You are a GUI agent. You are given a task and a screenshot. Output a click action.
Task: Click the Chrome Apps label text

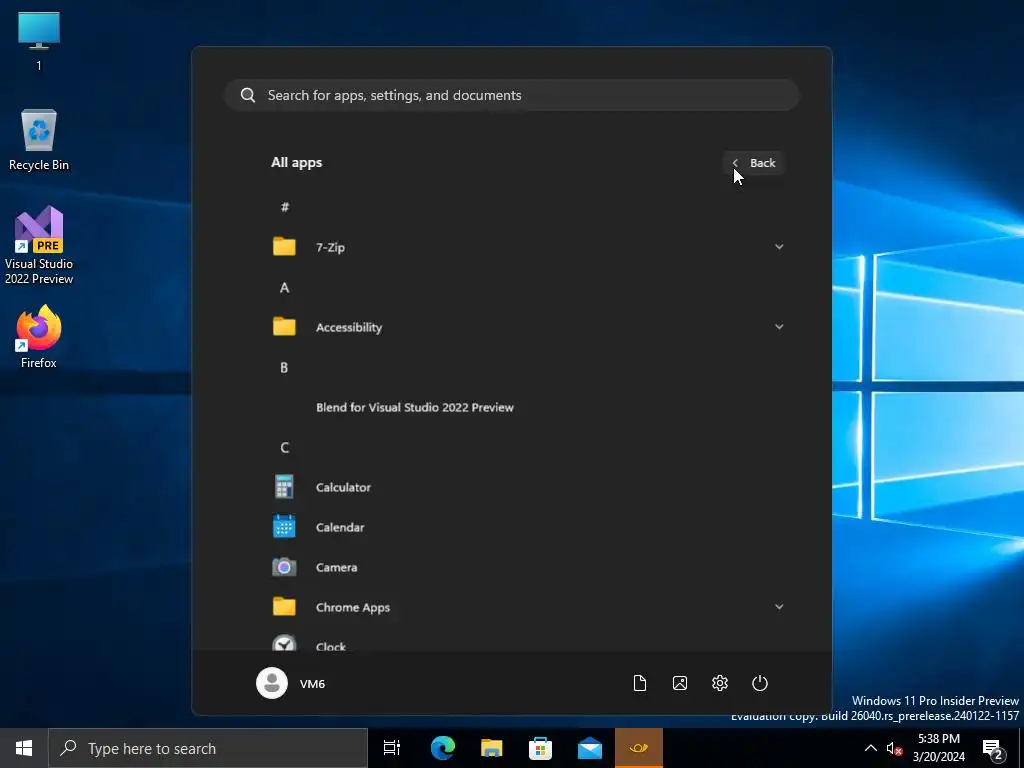[x=353, y=607]
